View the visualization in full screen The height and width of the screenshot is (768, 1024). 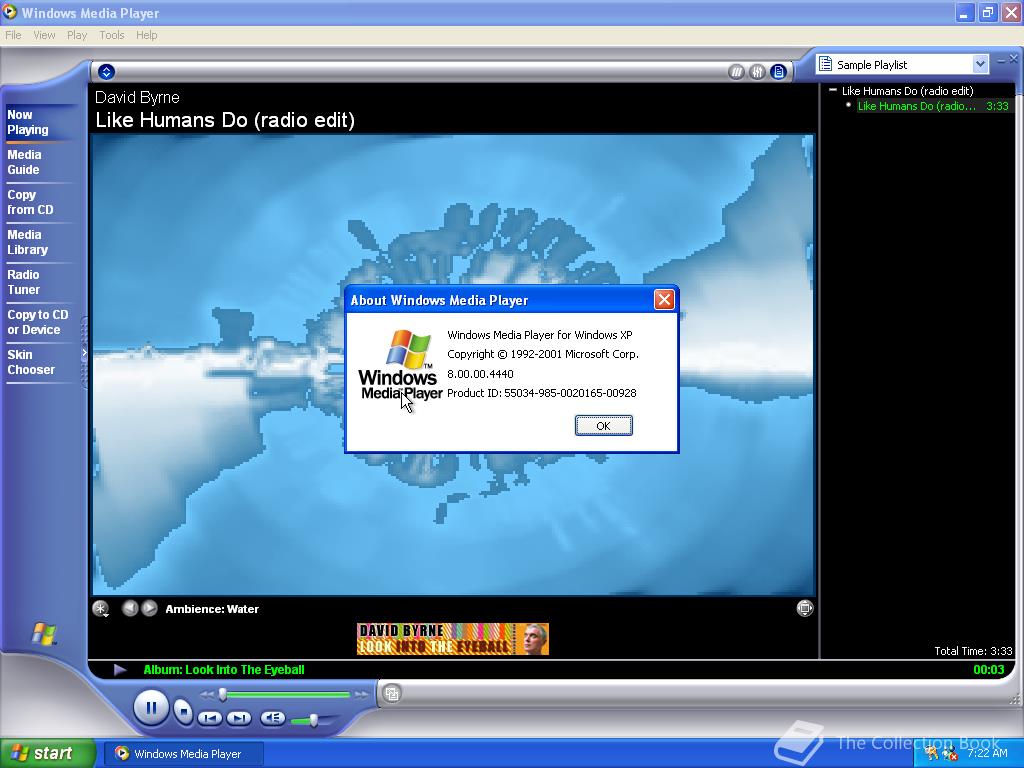[x=805, y=609]
